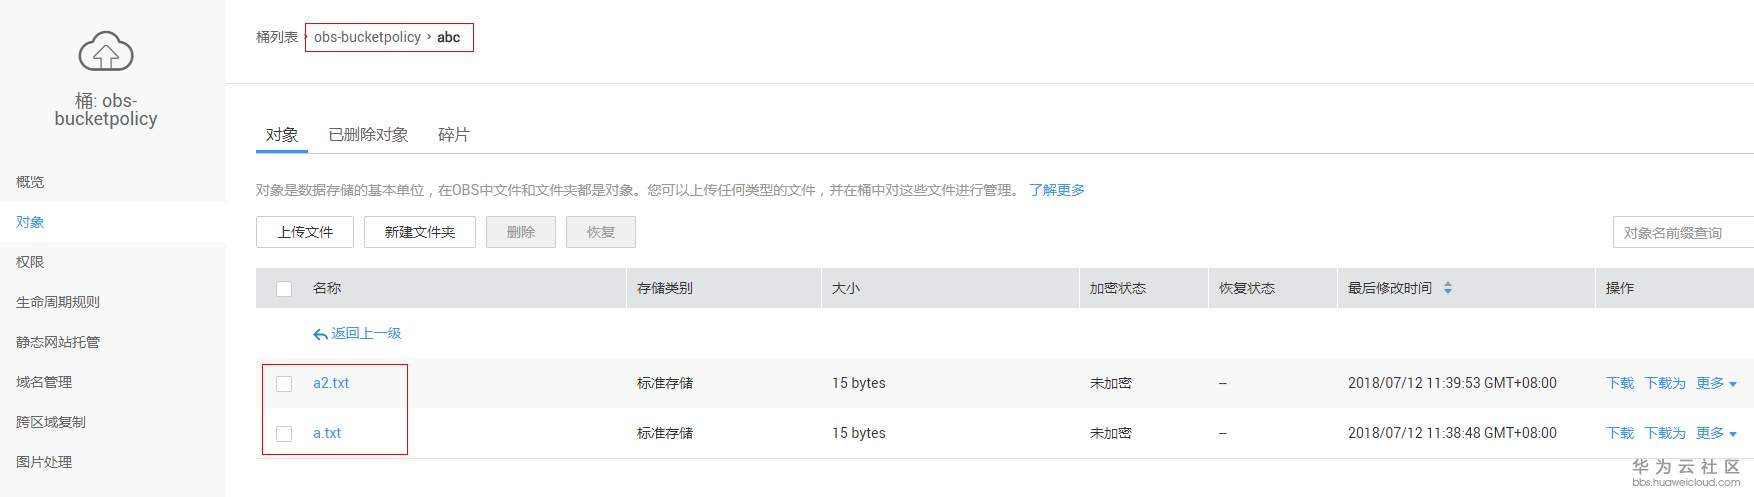
Task: Sort by 最后修改时间 using sort arrows
Action: (x=1448, y=288)
